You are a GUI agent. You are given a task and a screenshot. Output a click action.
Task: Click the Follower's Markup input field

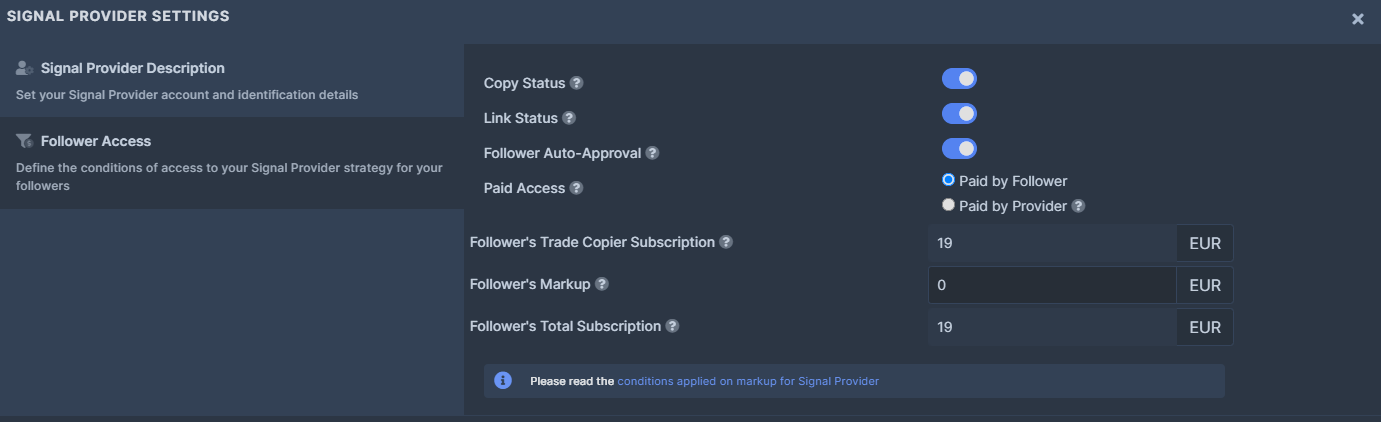tap(1051, 285)
